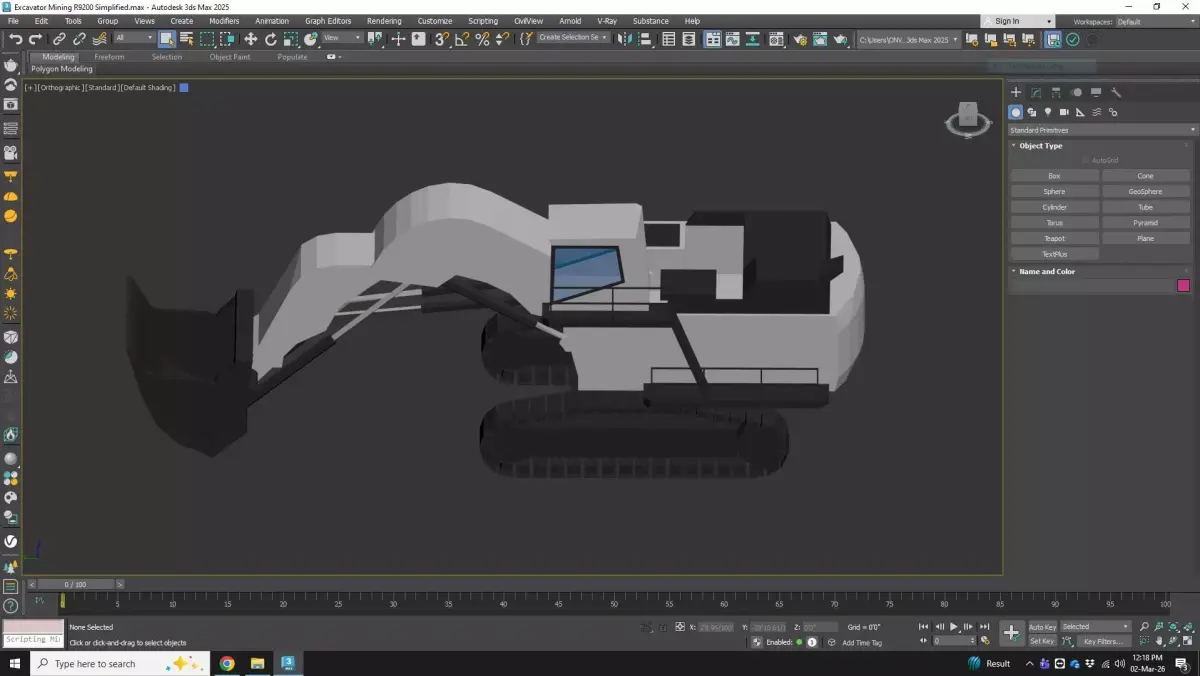This screenshot has width=1200, height=676.
Task: Jump to the end frame control
Action: pyautogui.click(x=985, y=627)
